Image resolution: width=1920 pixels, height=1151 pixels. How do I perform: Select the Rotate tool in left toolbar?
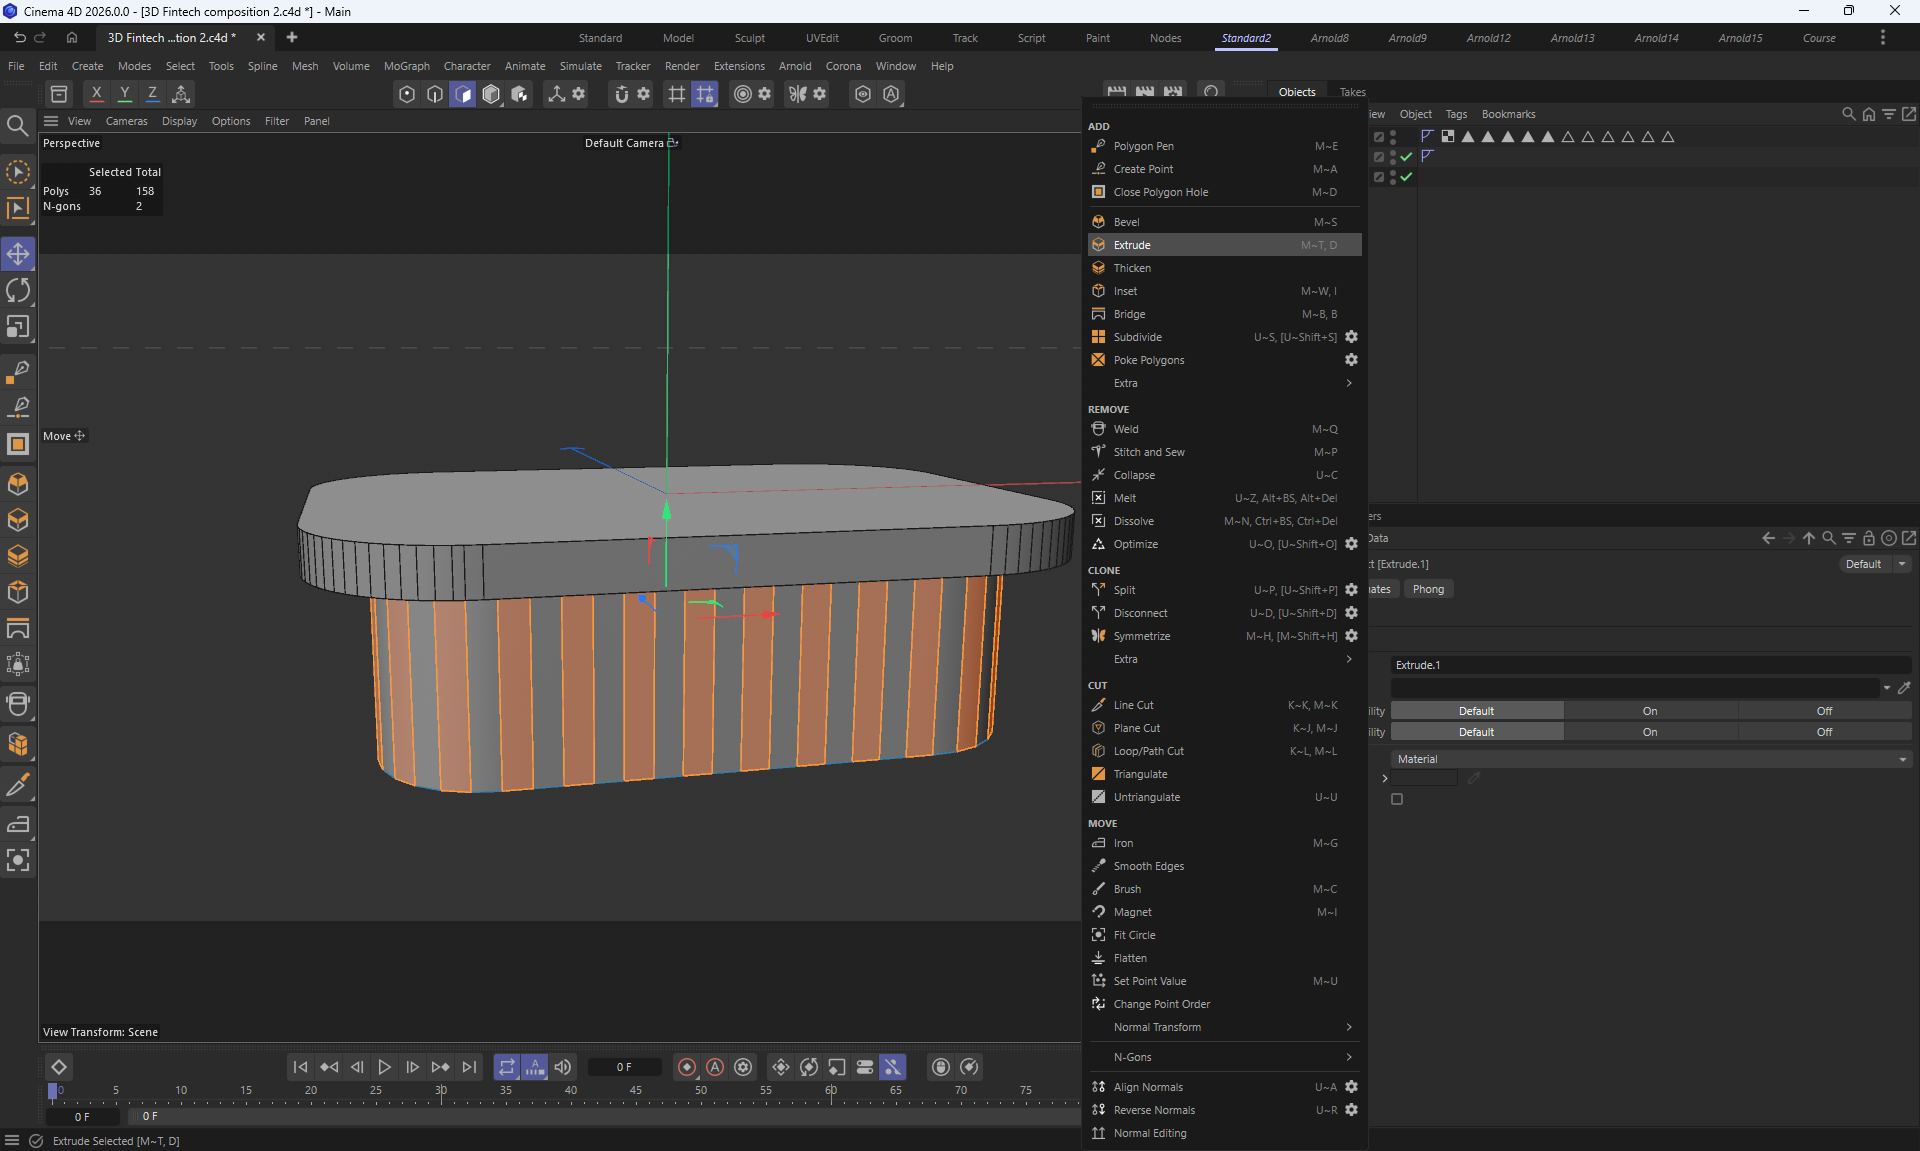tap(18, 291)
